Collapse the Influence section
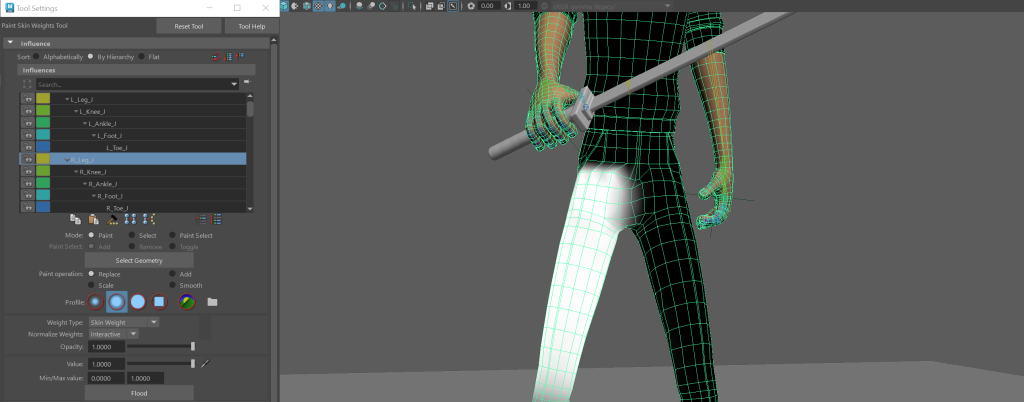Screen dimensions: 1024x402 10,43
